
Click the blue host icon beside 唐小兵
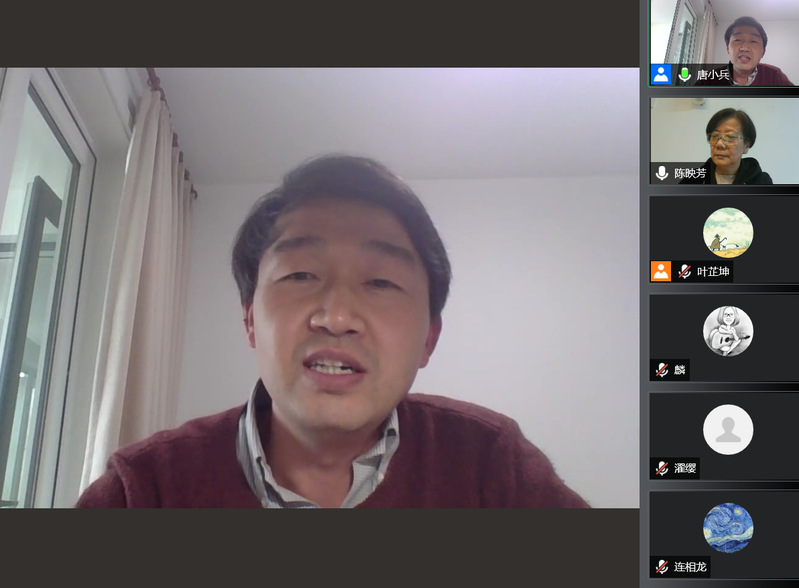point(661,75)
